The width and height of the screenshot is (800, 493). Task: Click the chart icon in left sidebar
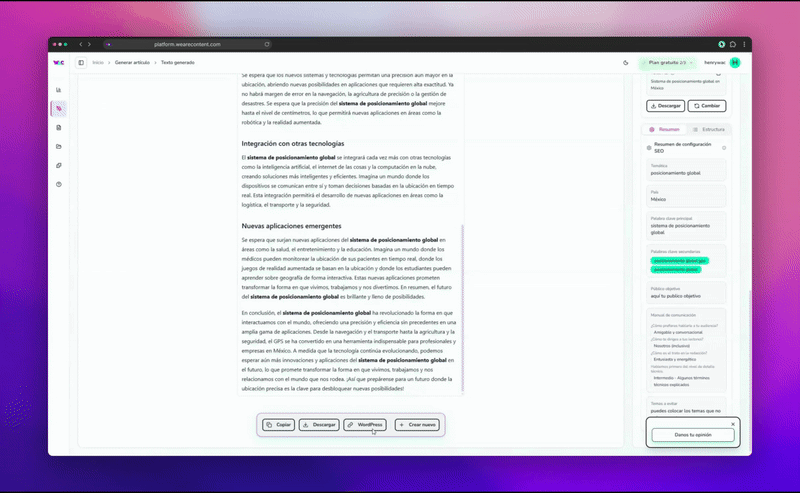58,90
